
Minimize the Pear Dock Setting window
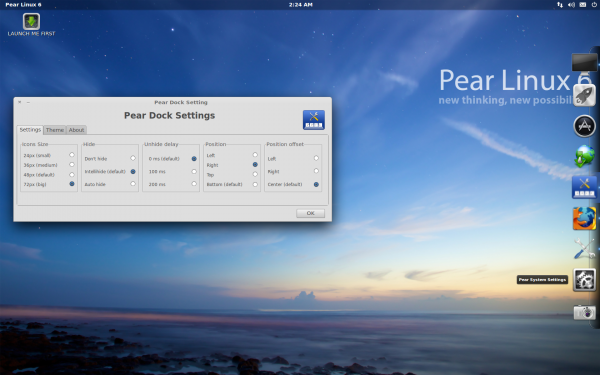pyautogui.click(x=28, y=102)
